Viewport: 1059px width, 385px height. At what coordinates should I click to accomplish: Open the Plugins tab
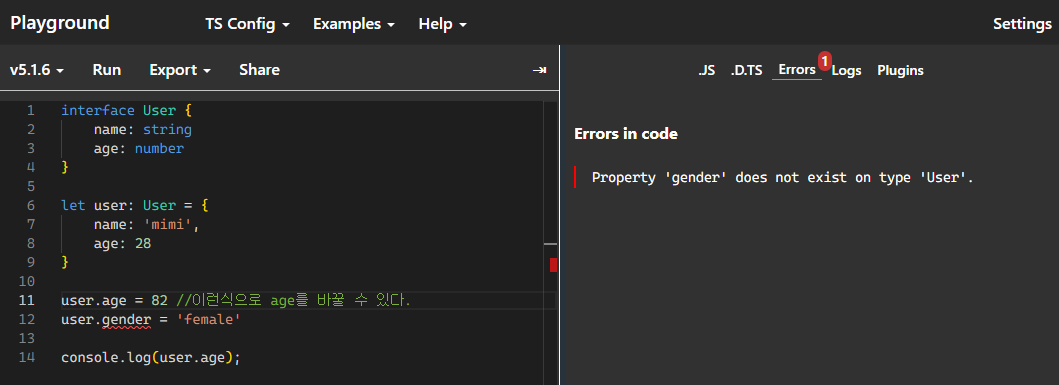click(x=900, y=70)
